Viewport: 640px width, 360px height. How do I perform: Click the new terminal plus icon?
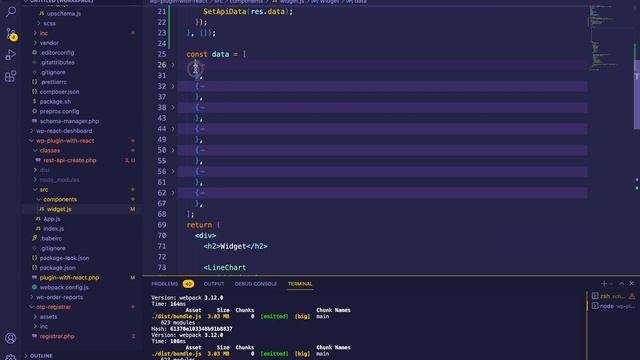pyautogui.click(x=604, y=284)
